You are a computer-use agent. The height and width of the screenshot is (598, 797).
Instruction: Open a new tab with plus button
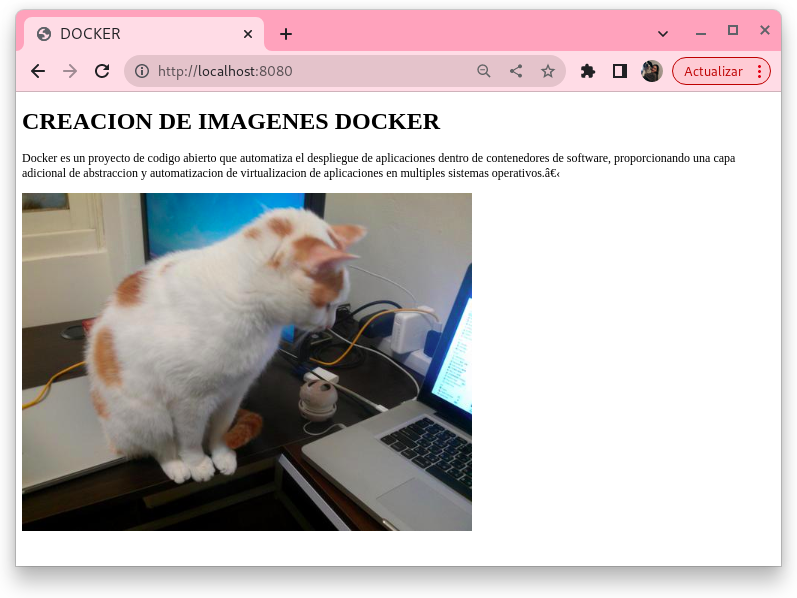coord(286,34)
